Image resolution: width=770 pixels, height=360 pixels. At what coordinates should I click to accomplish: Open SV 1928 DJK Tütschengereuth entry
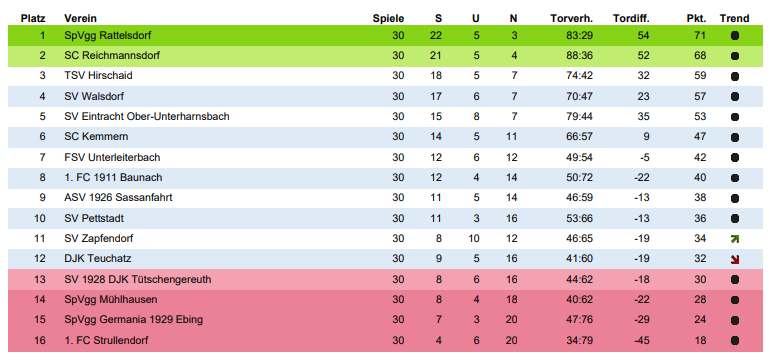[x=138, y=279]
